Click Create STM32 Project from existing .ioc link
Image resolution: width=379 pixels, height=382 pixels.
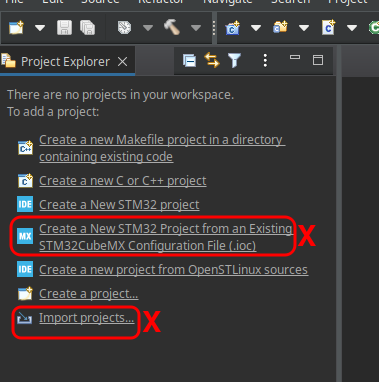pos(166,237)
